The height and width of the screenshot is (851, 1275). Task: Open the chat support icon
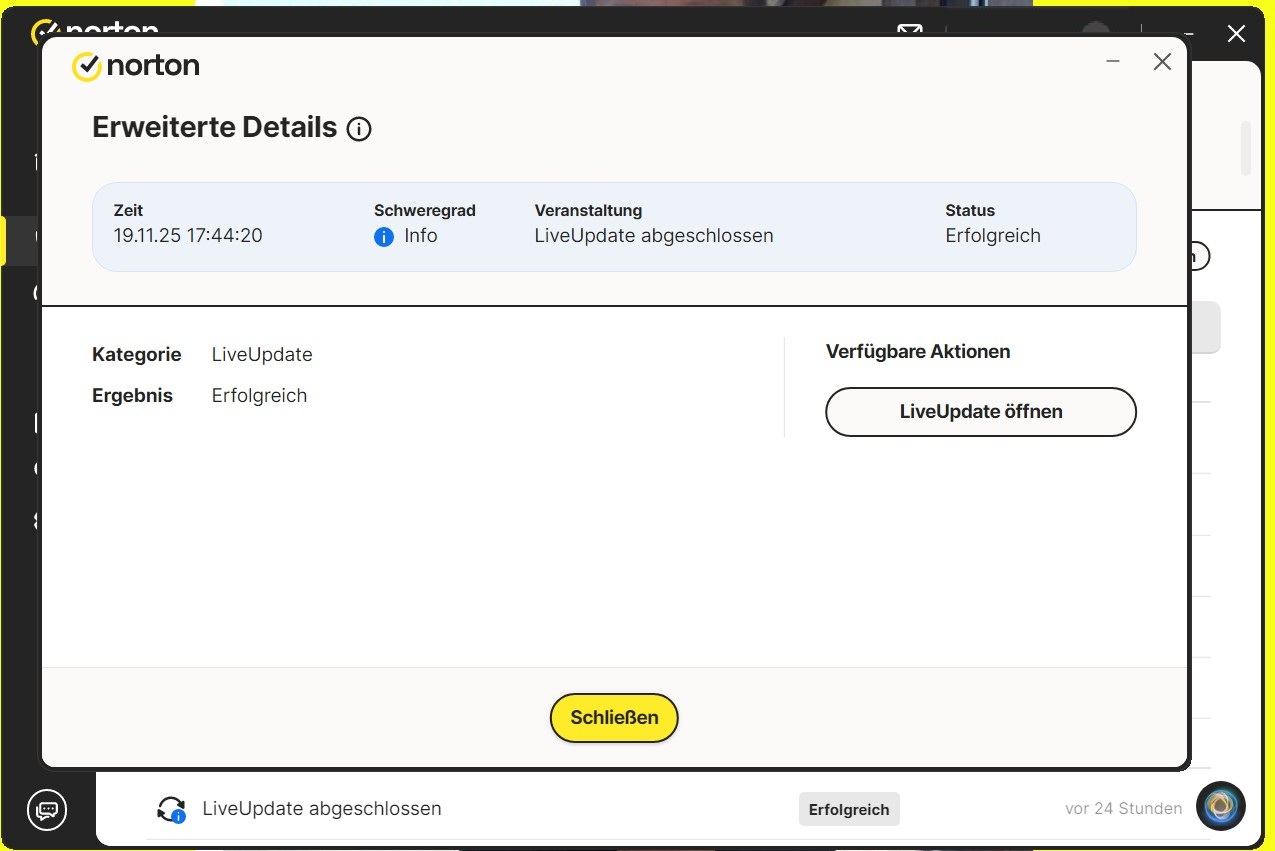tap(47, 809)
